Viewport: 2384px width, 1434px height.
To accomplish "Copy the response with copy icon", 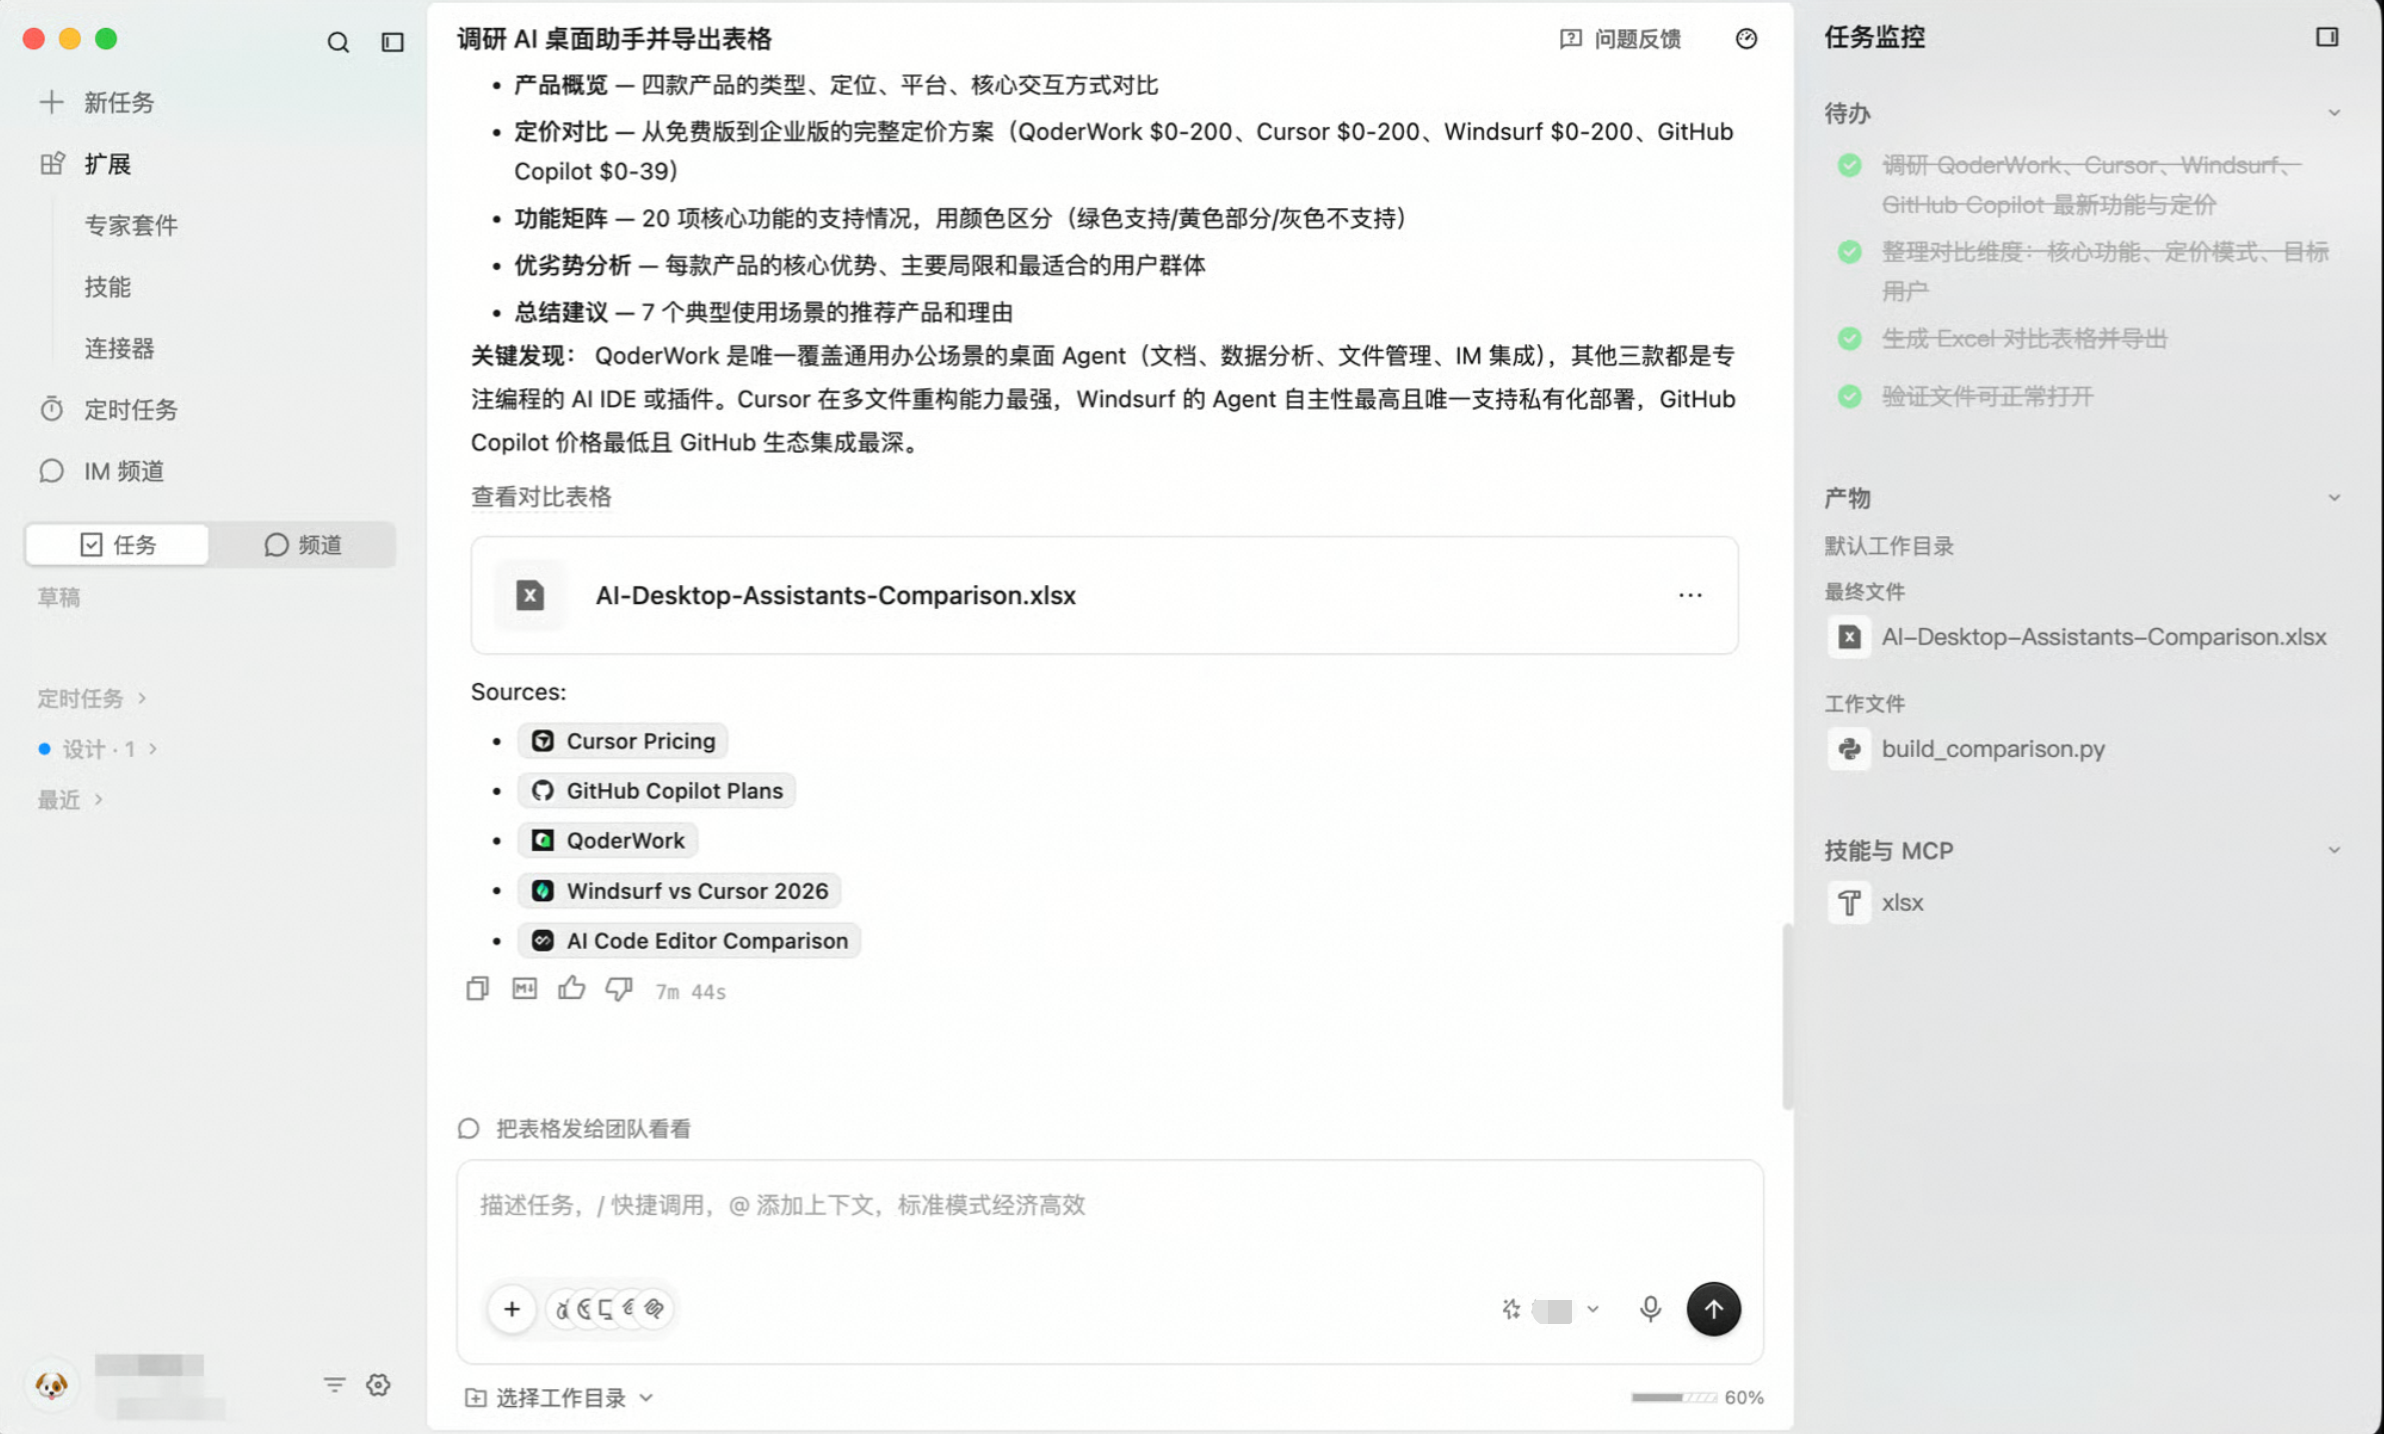I will [477, 989].
